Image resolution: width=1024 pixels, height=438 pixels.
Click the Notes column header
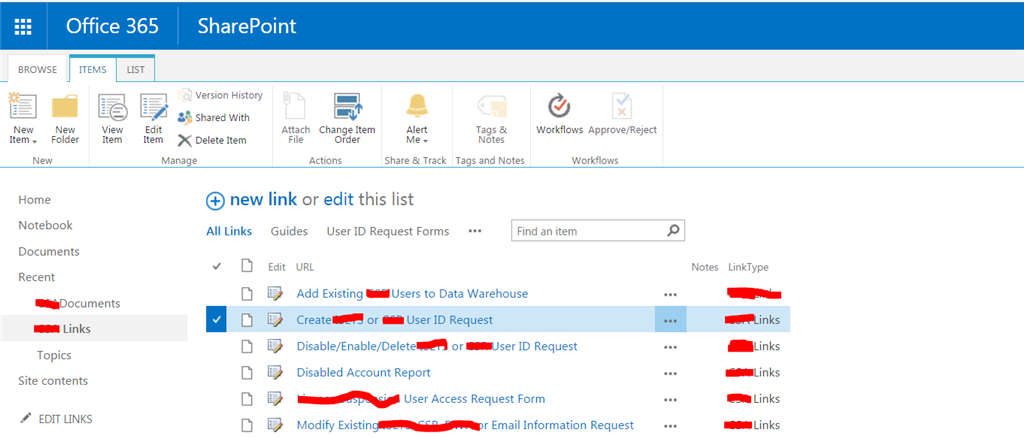705,267
